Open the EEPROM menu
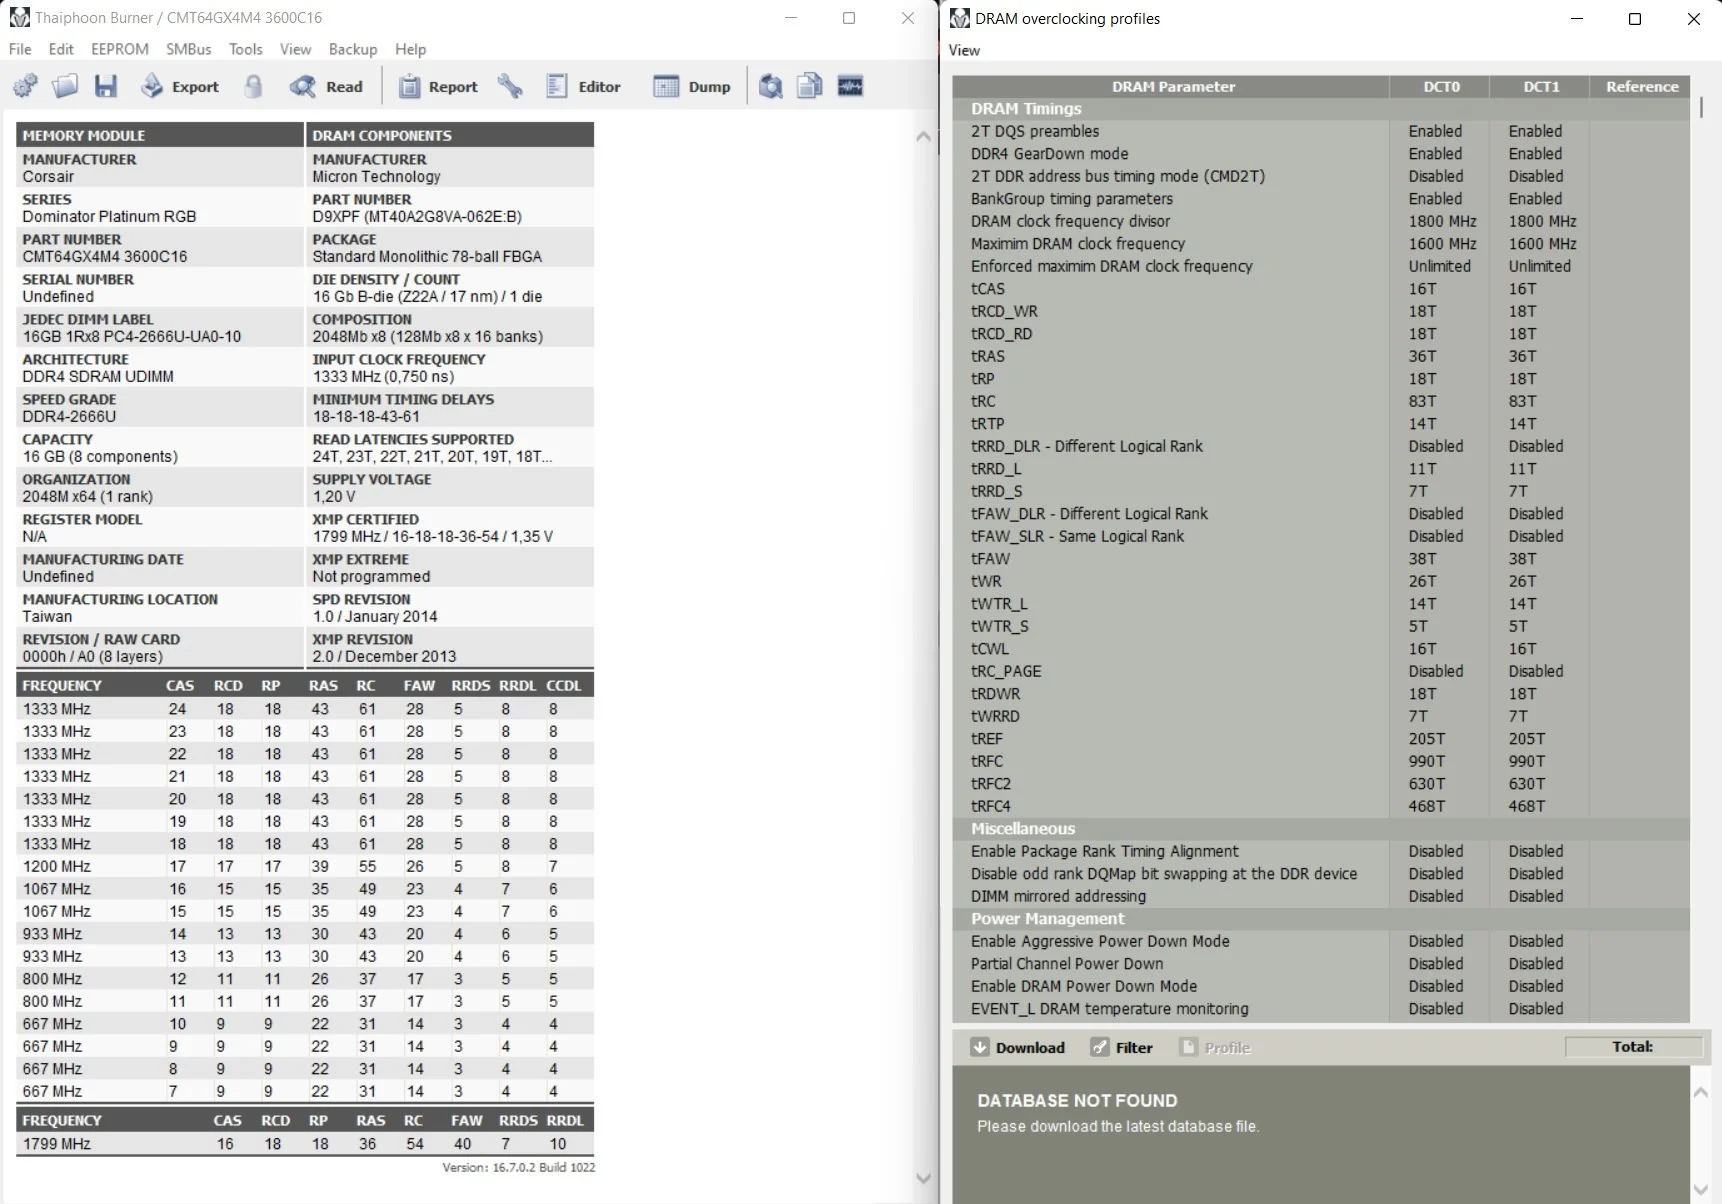The image size is (1722, 1204). (x=120, y=49)
